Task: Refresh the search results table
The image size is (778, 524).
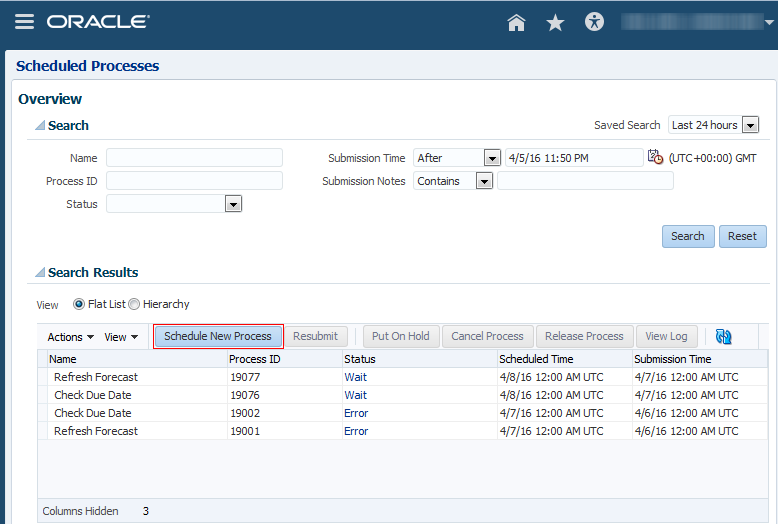Action: click(723, 336)
